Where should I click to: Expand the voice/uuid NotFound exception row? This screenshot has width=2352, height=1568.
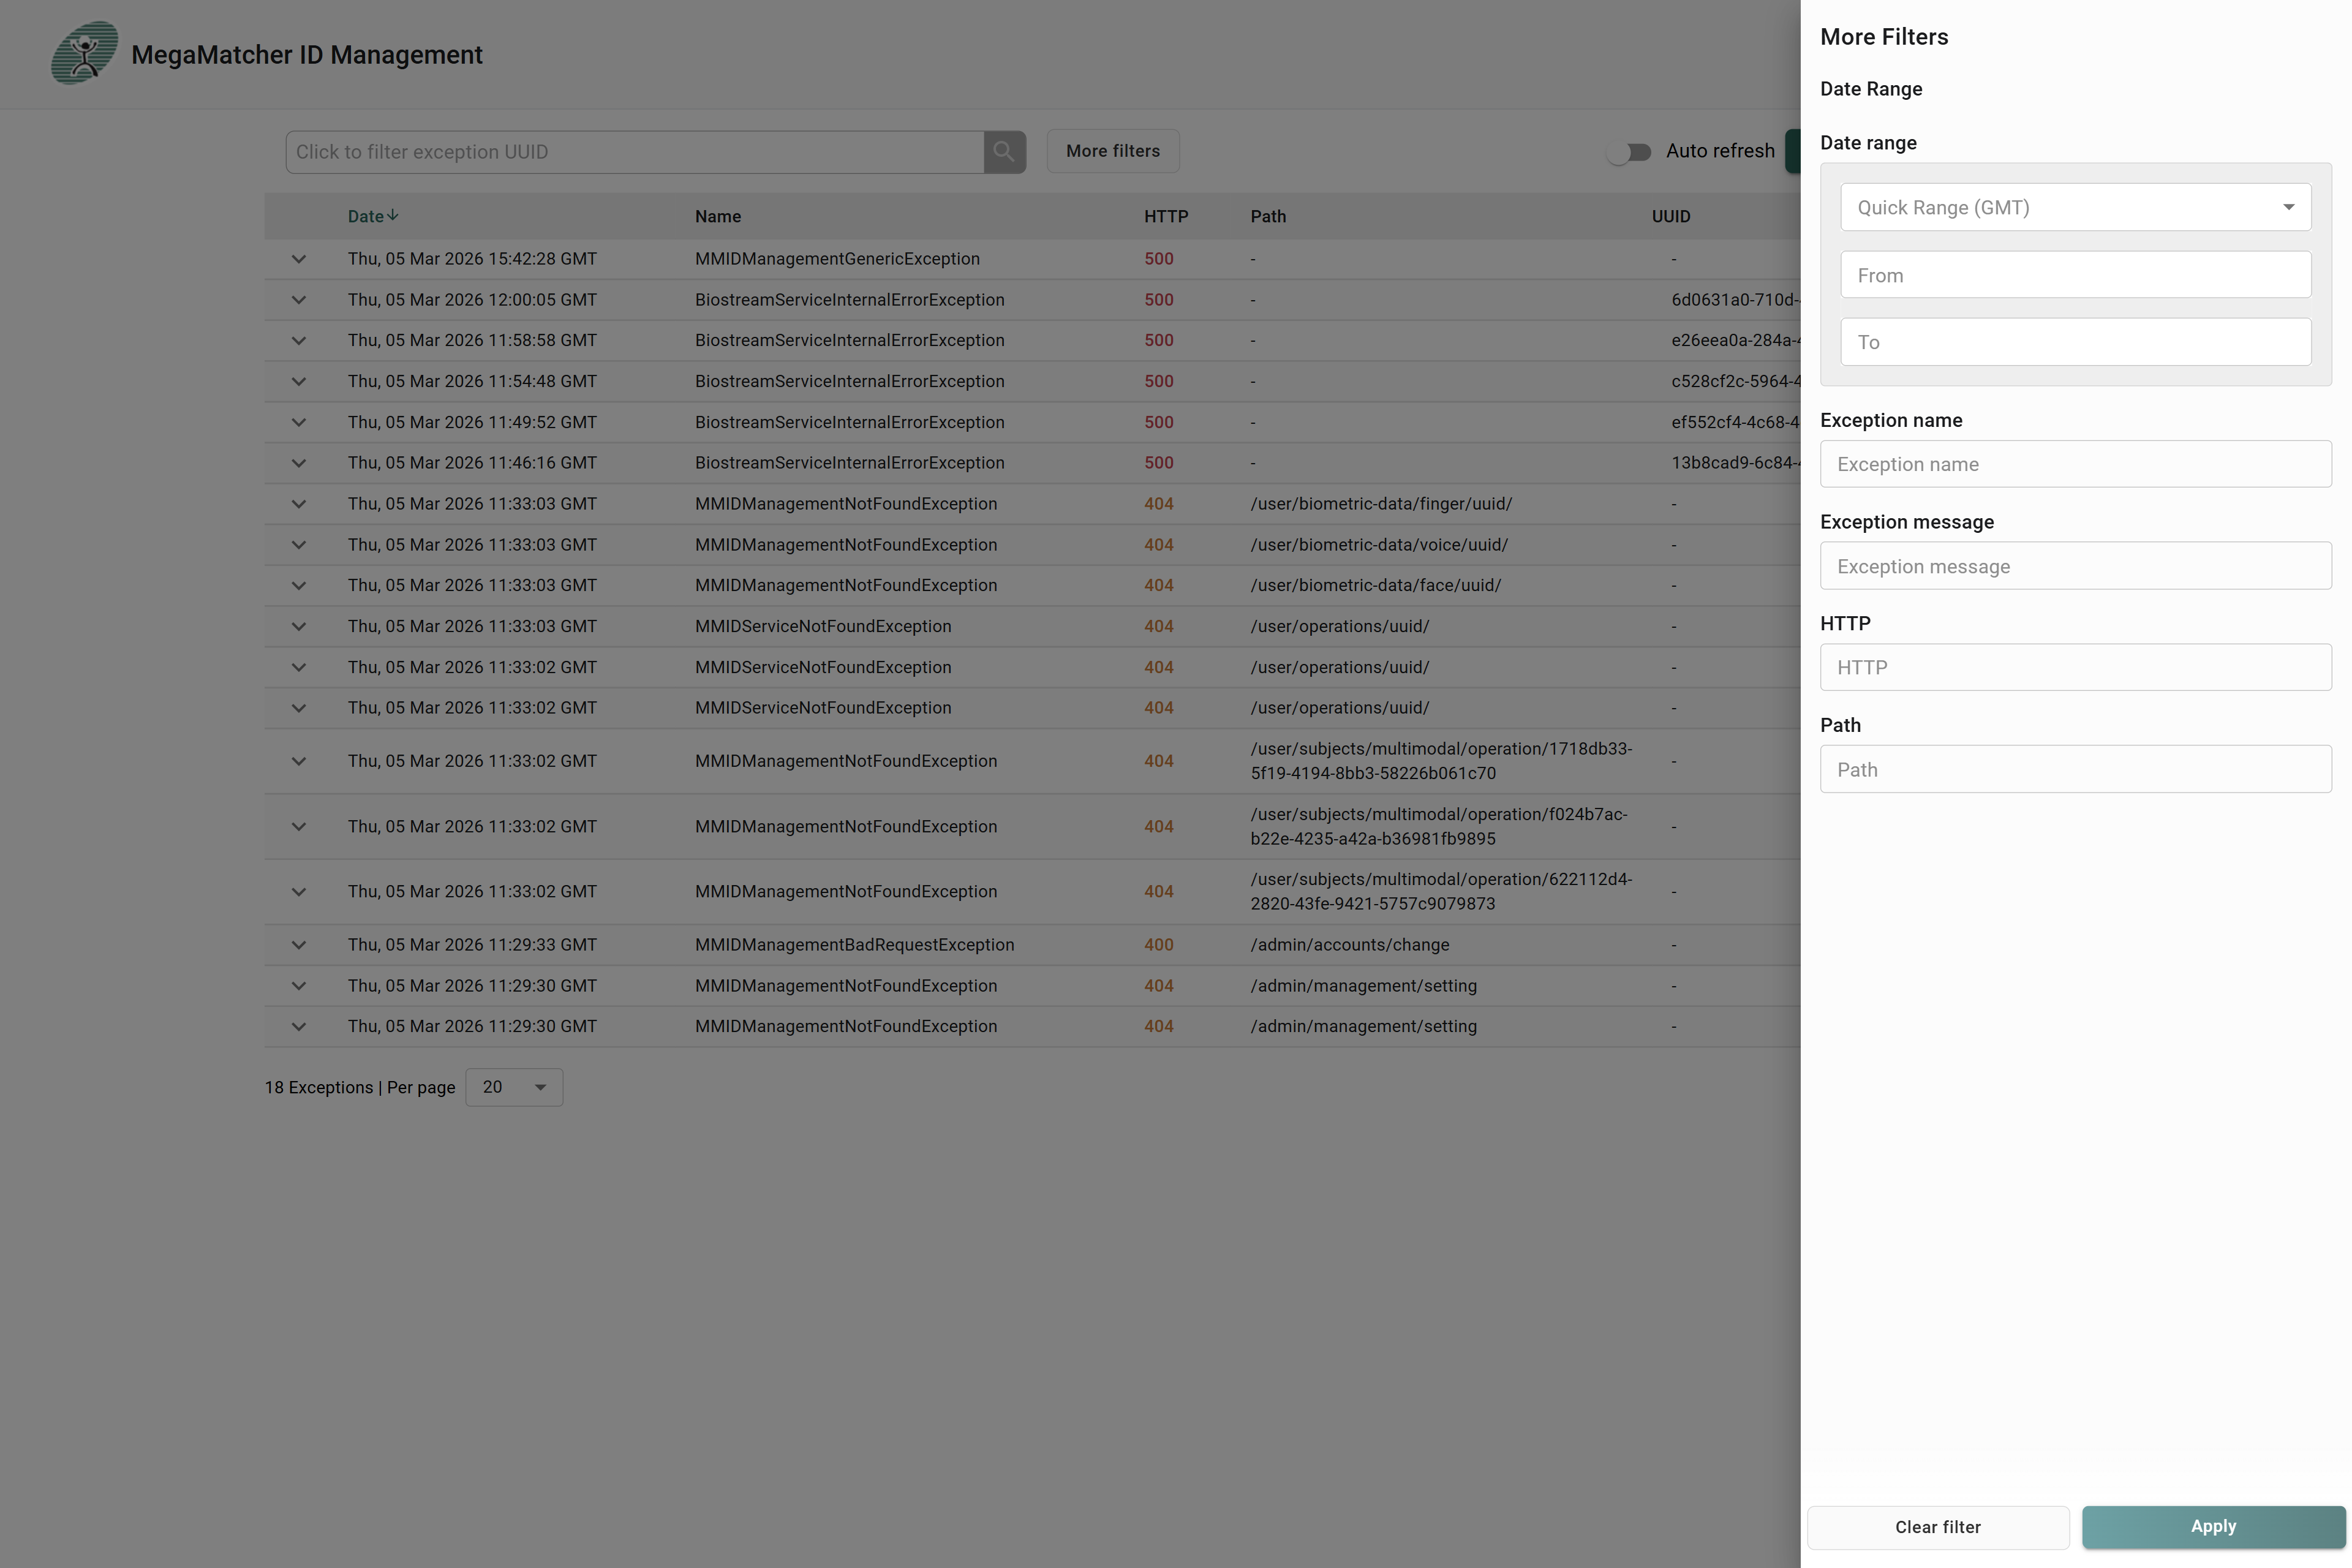299,545
